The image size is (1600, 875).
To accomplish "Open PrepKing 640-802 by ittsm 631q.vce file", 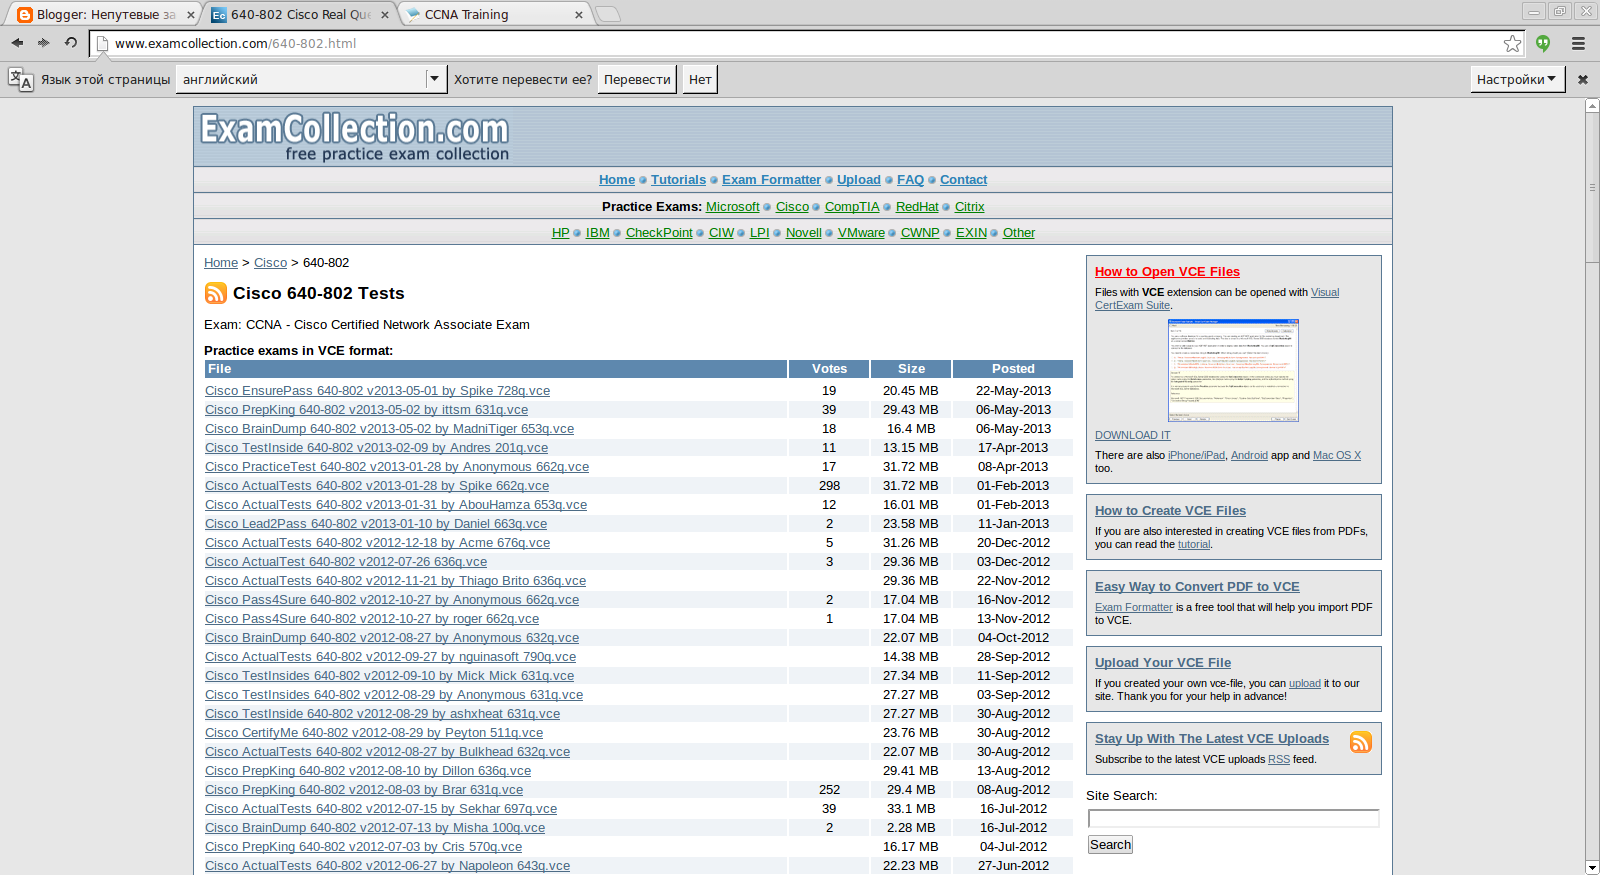I will tap(366, 410).
